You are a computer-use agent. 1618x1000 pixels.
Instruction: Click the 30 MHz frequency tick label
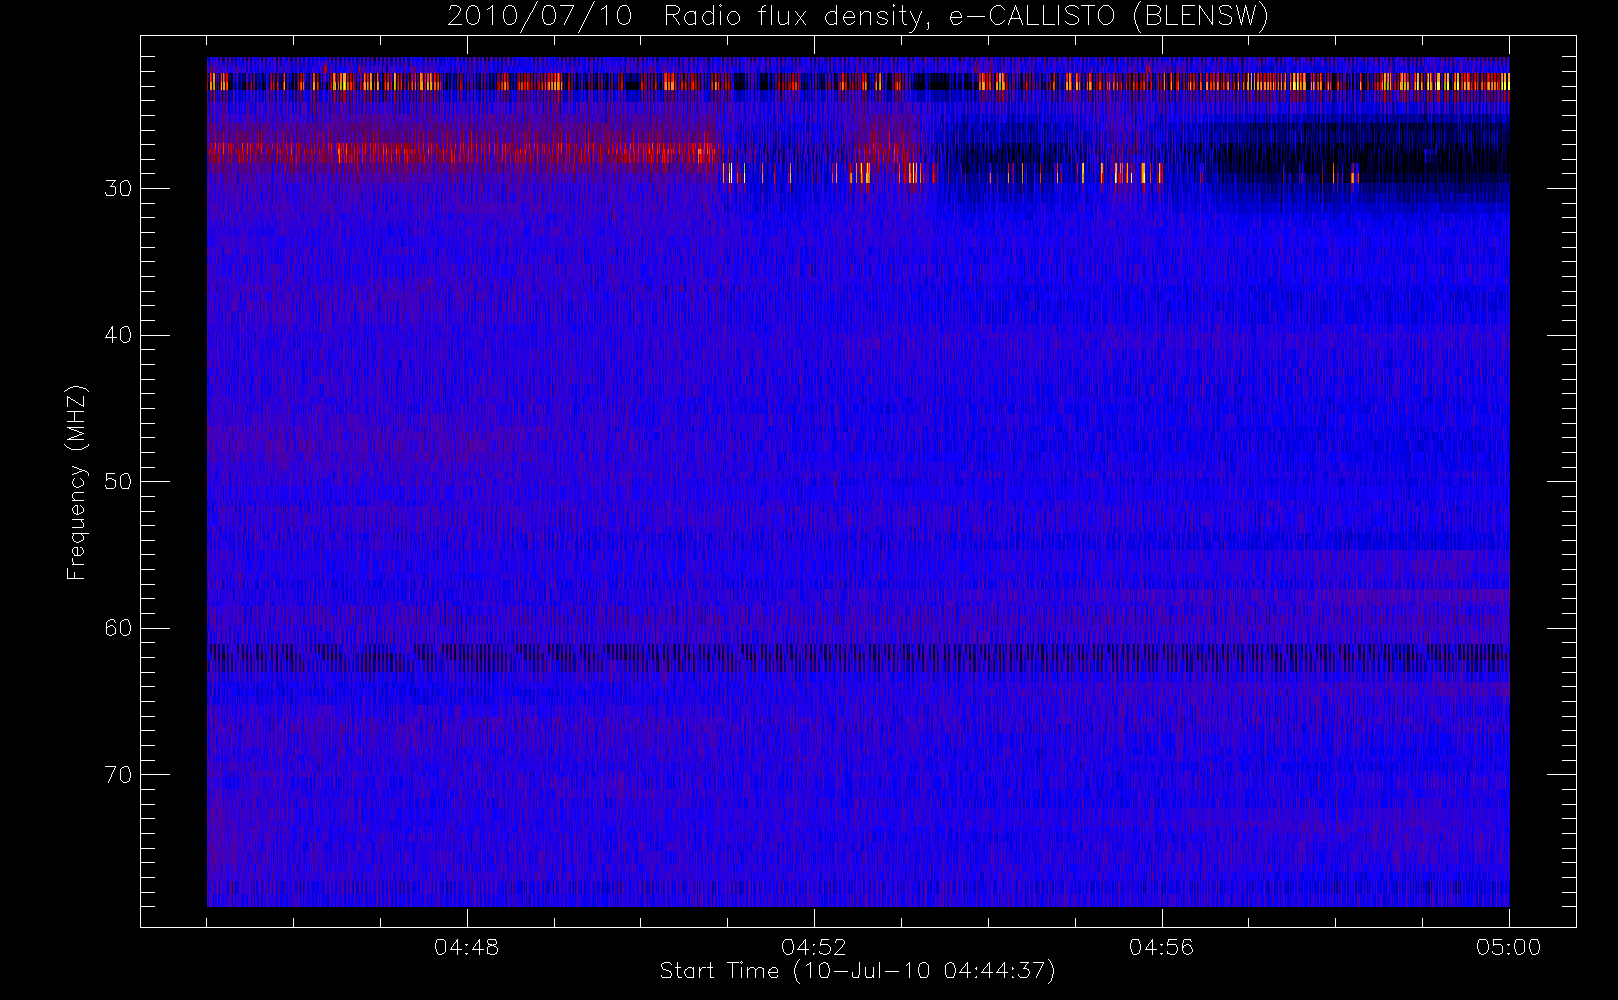pyautogui.click(x=118, y=189)
